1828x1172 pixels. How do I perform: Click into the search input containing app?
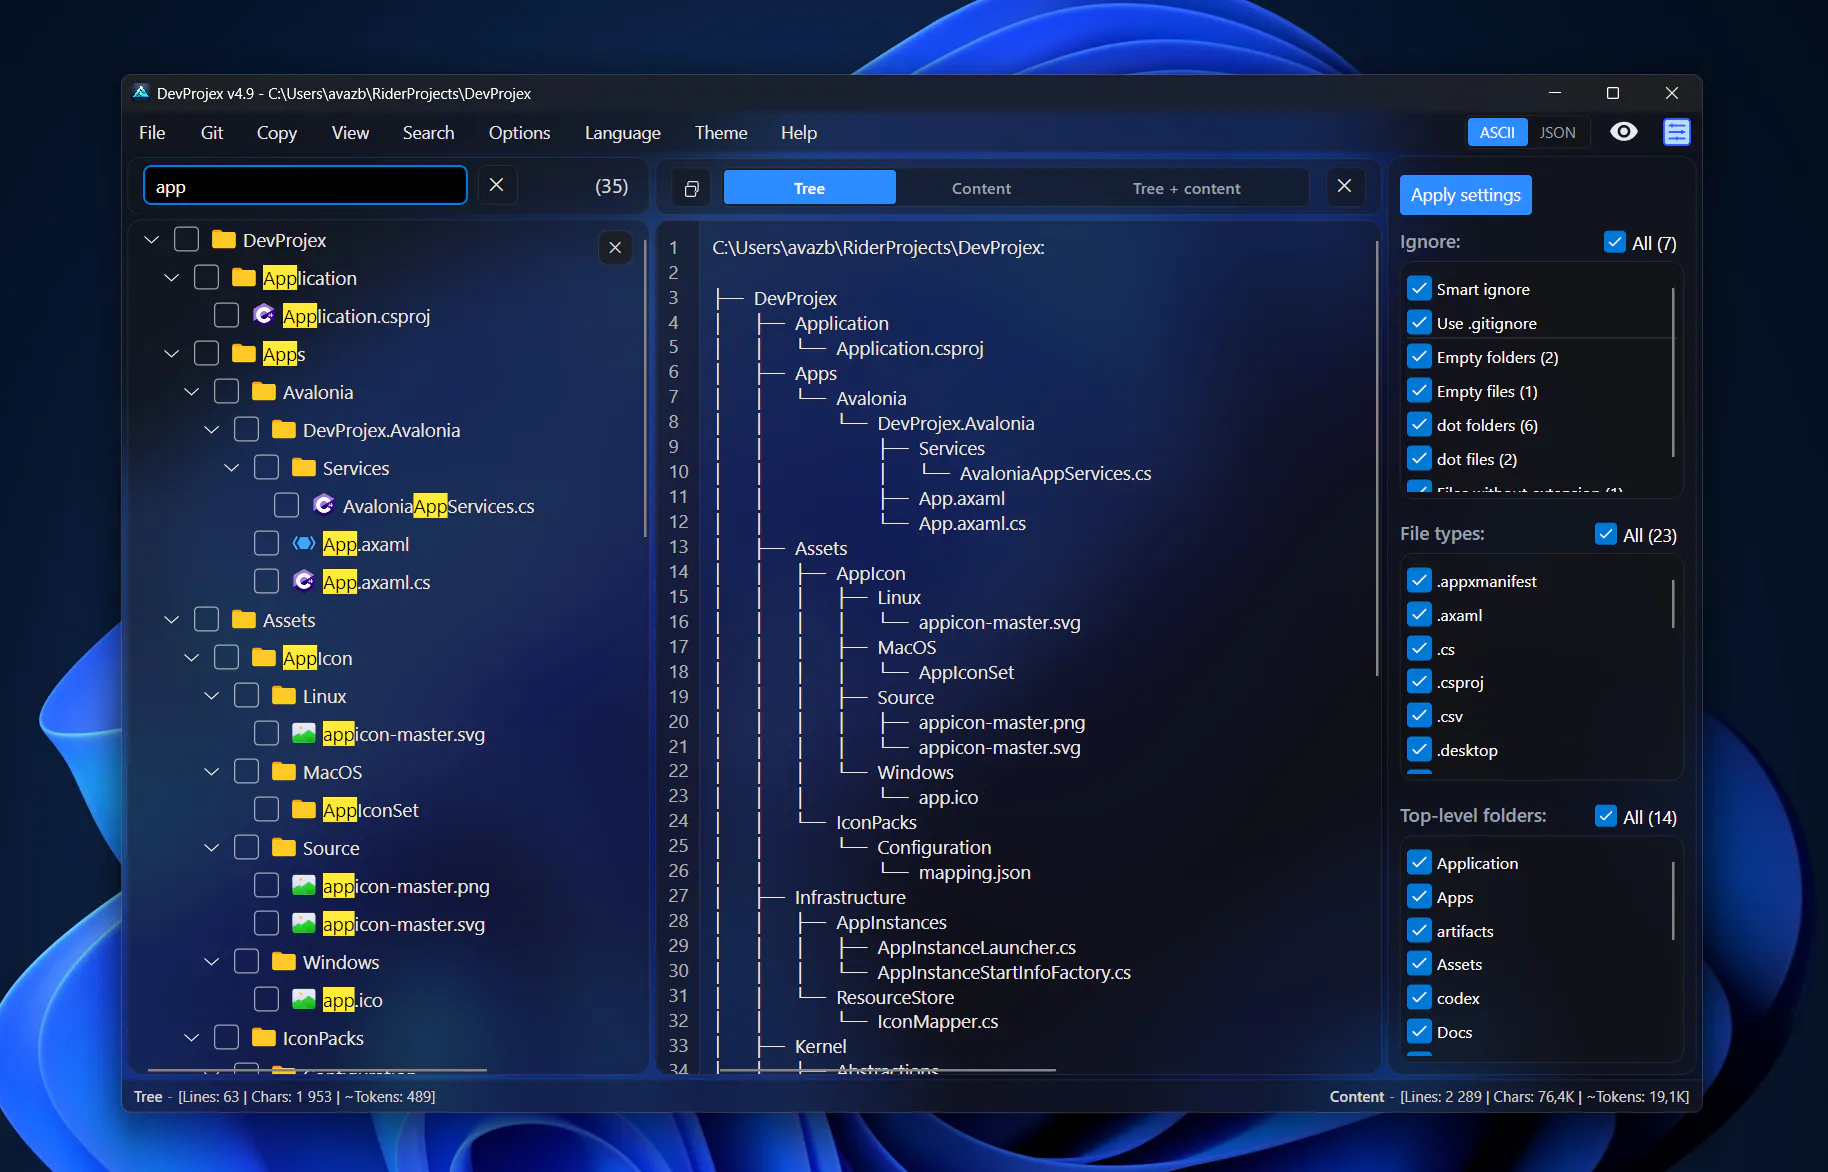[x=305, y=186]
